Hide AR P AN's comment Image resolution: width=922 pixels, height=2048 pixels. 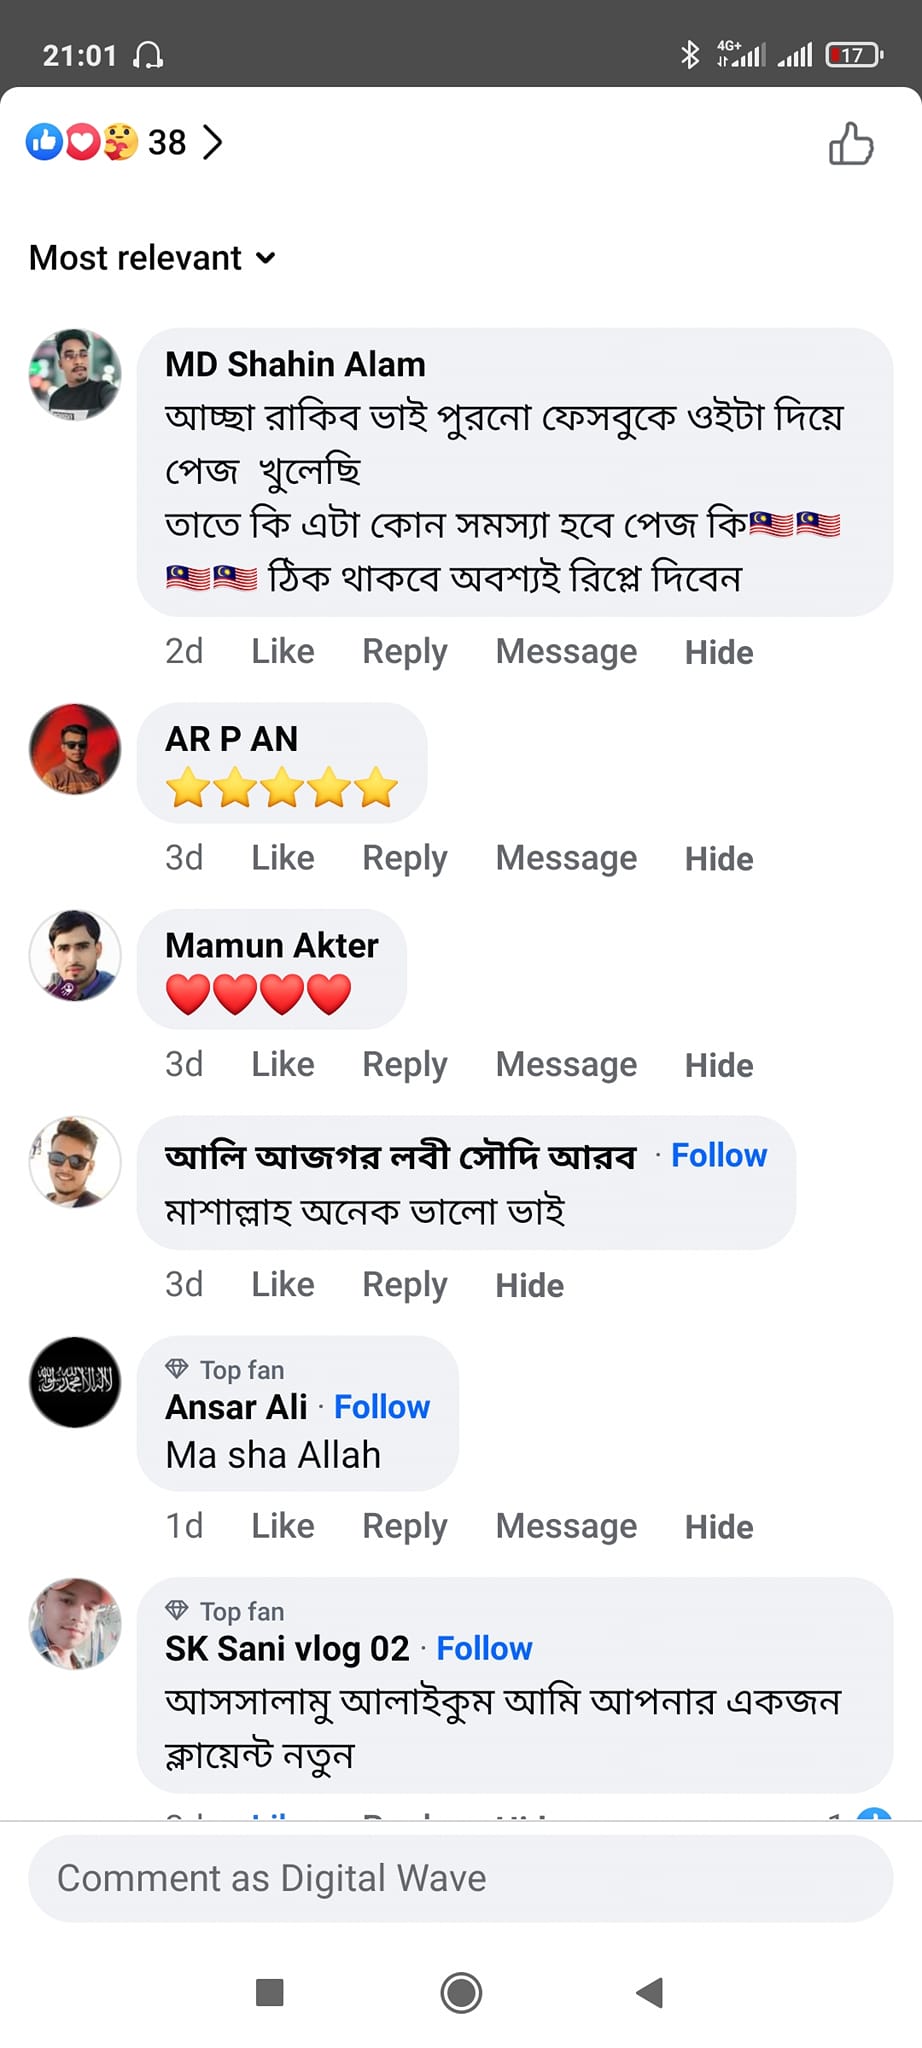(718, 859)
